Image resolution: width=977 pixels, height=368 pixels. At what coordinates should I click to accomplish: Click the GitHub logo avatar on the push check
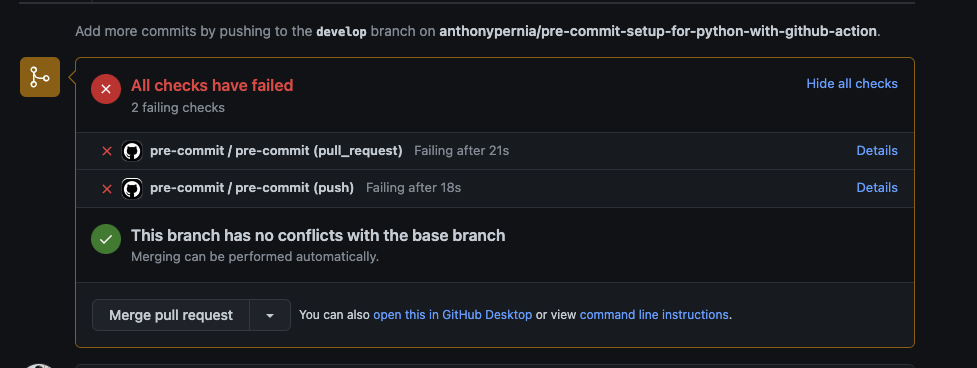[x=131, y=188]
